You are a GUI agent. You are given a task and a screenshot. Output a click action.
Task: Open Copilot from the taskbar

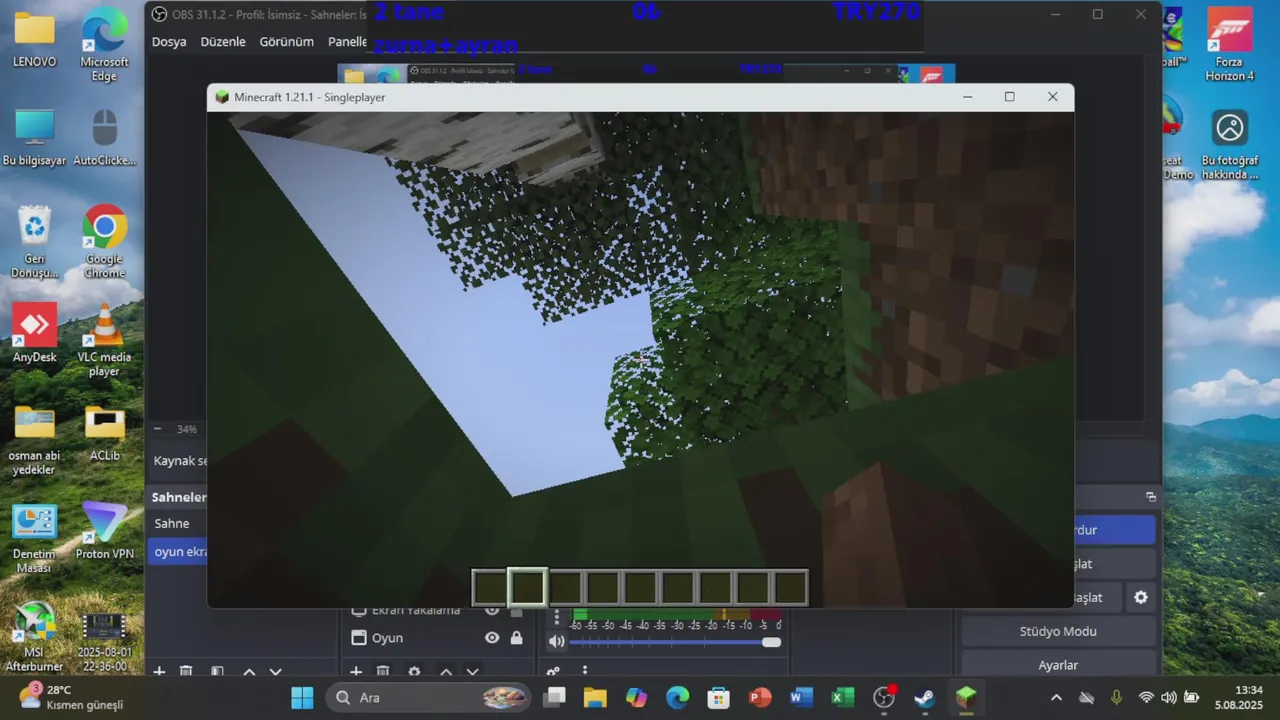pyautogui.click(x=636, y=697)
